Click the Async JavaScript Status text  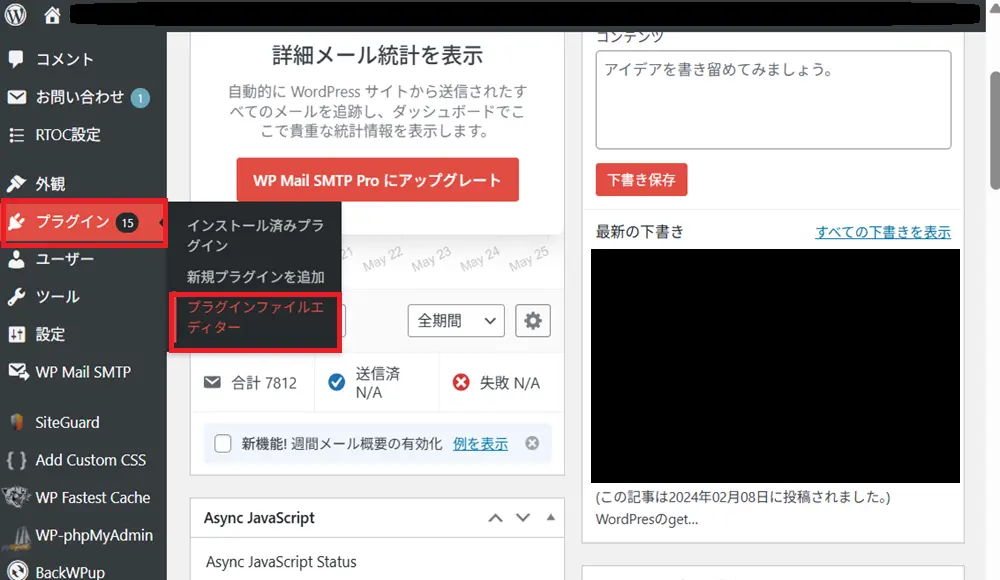(281, 562)
